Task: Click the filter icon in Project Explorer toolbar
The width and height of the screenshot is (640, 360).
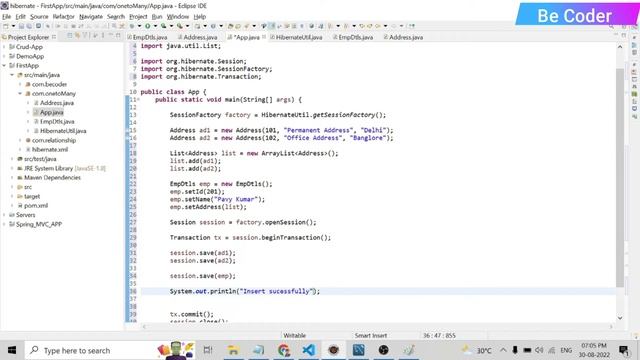Action: coord(85,36)
